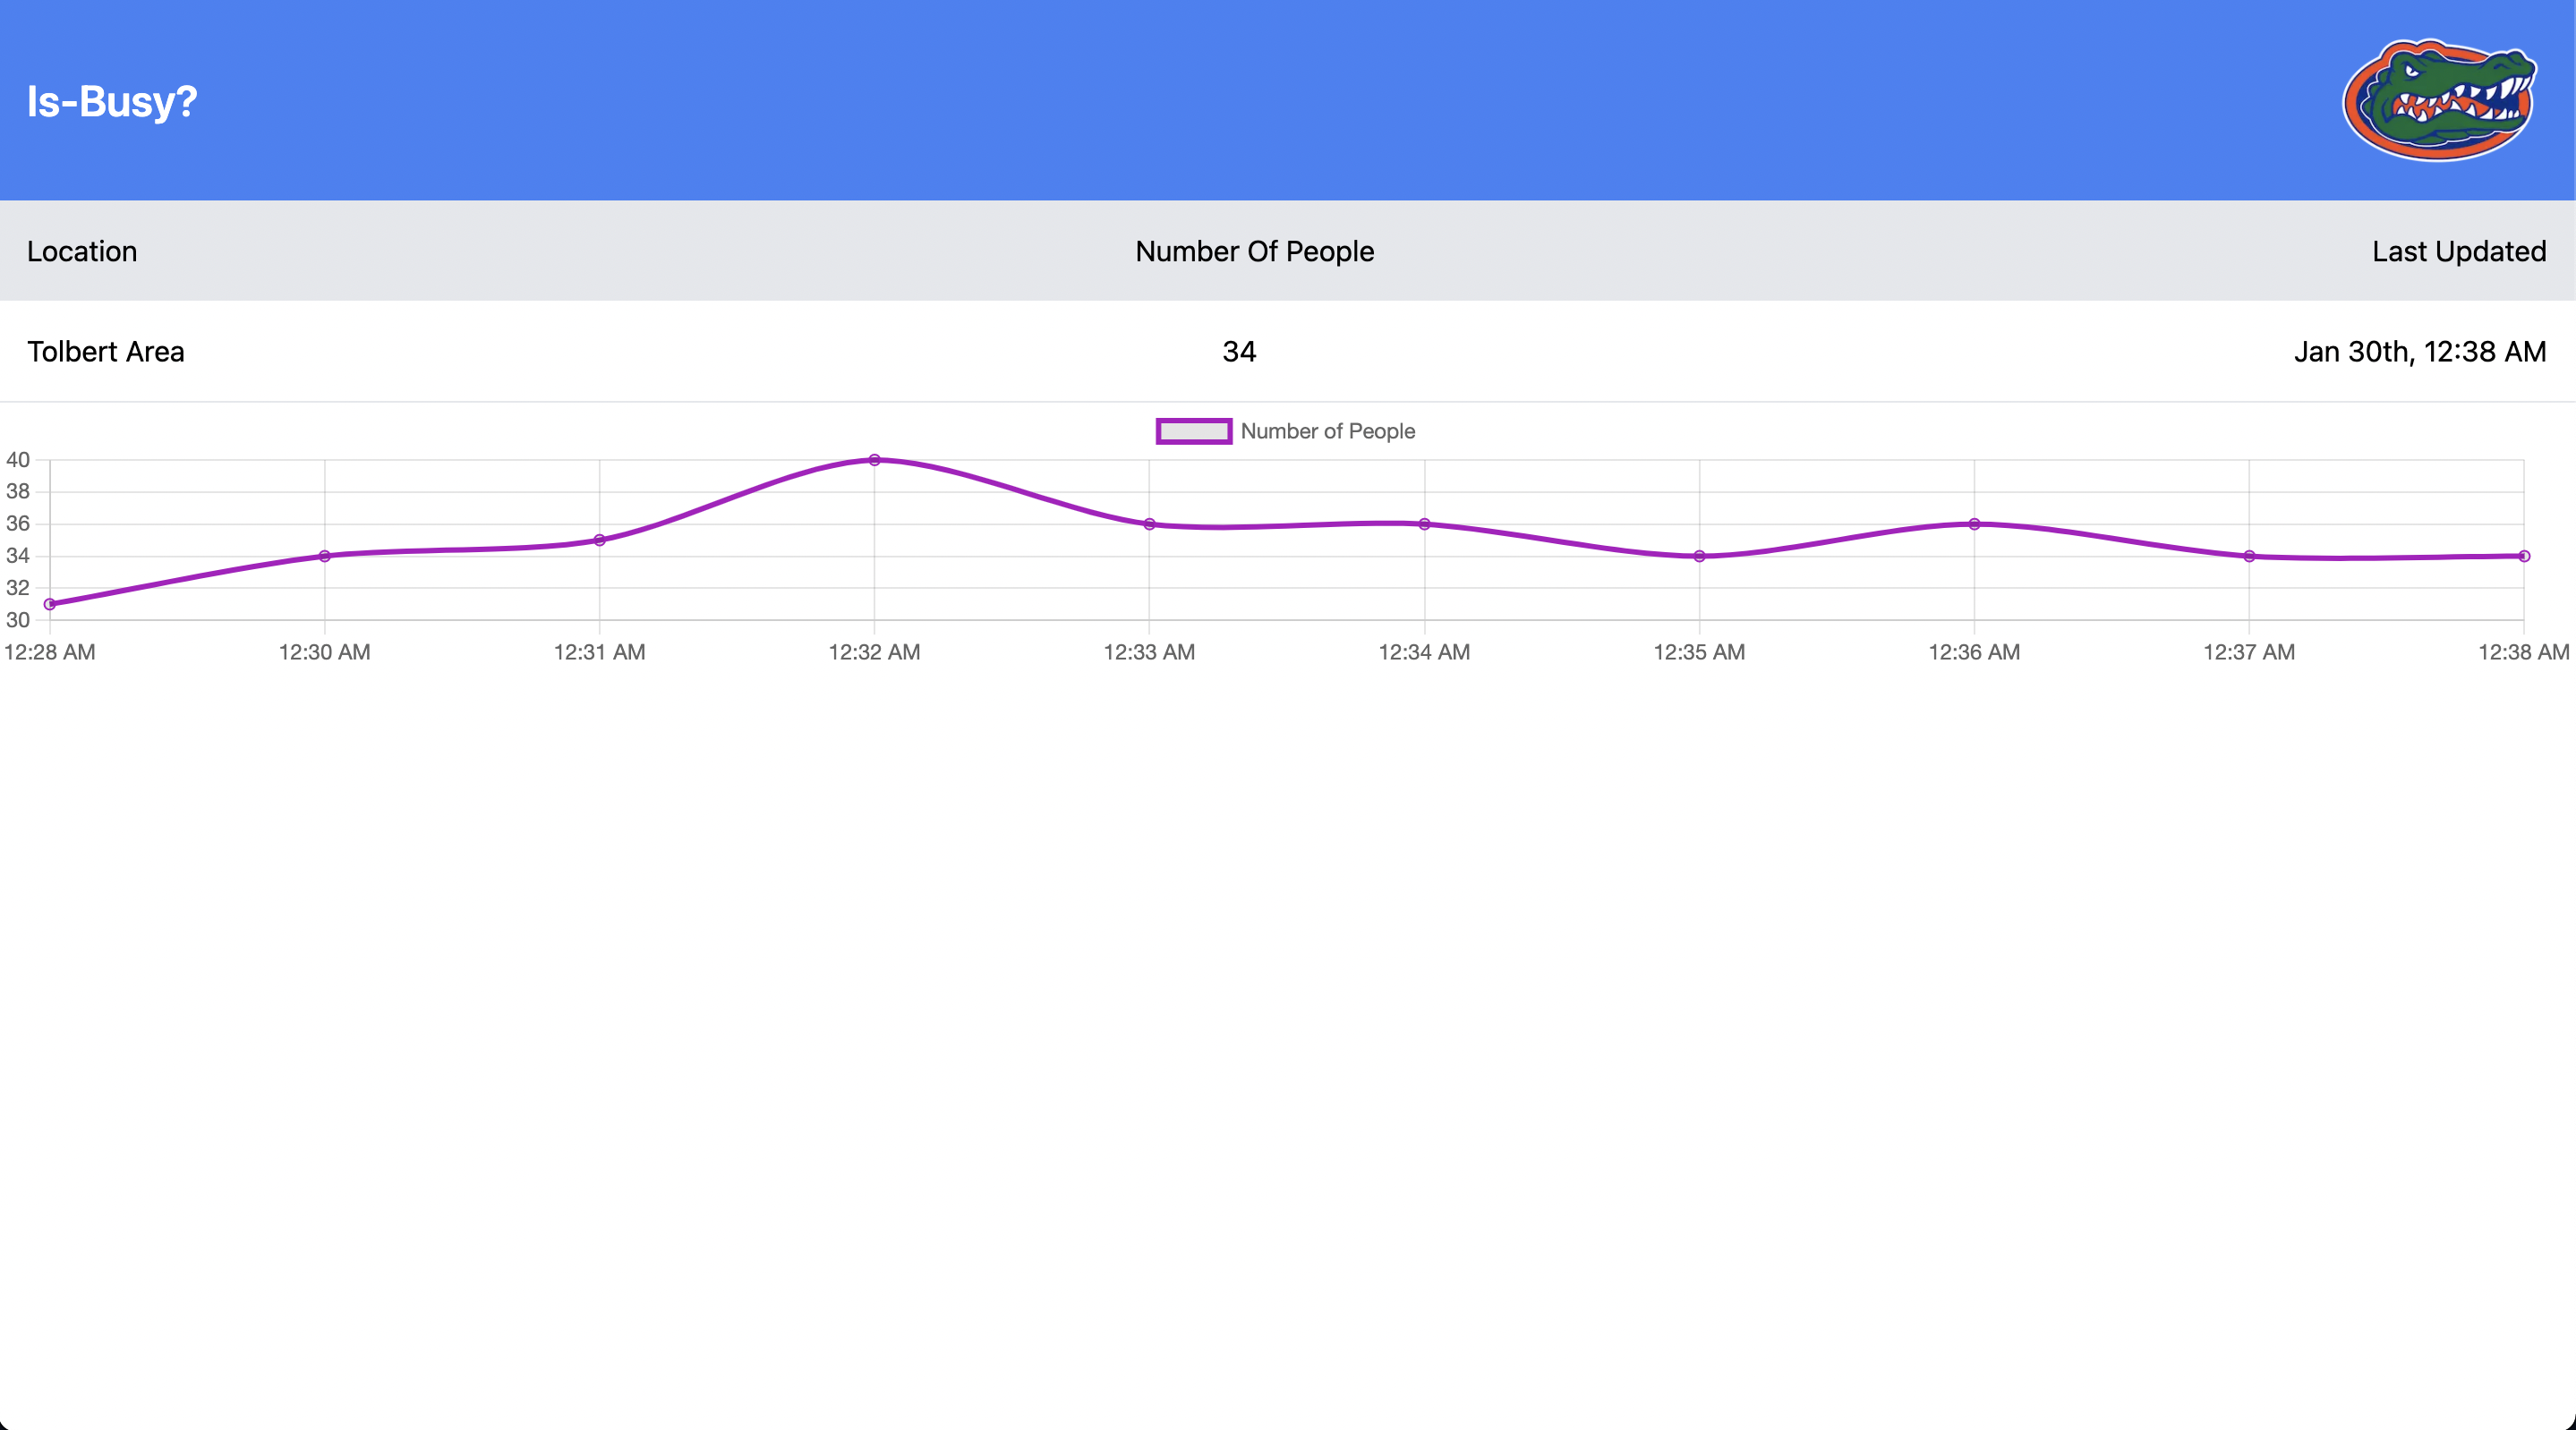Click the 12:34 AM chart data point
Image resolution: width=2576 pixels, height=1430 pixels.
pyautogui.click(x=1424, y=524)
